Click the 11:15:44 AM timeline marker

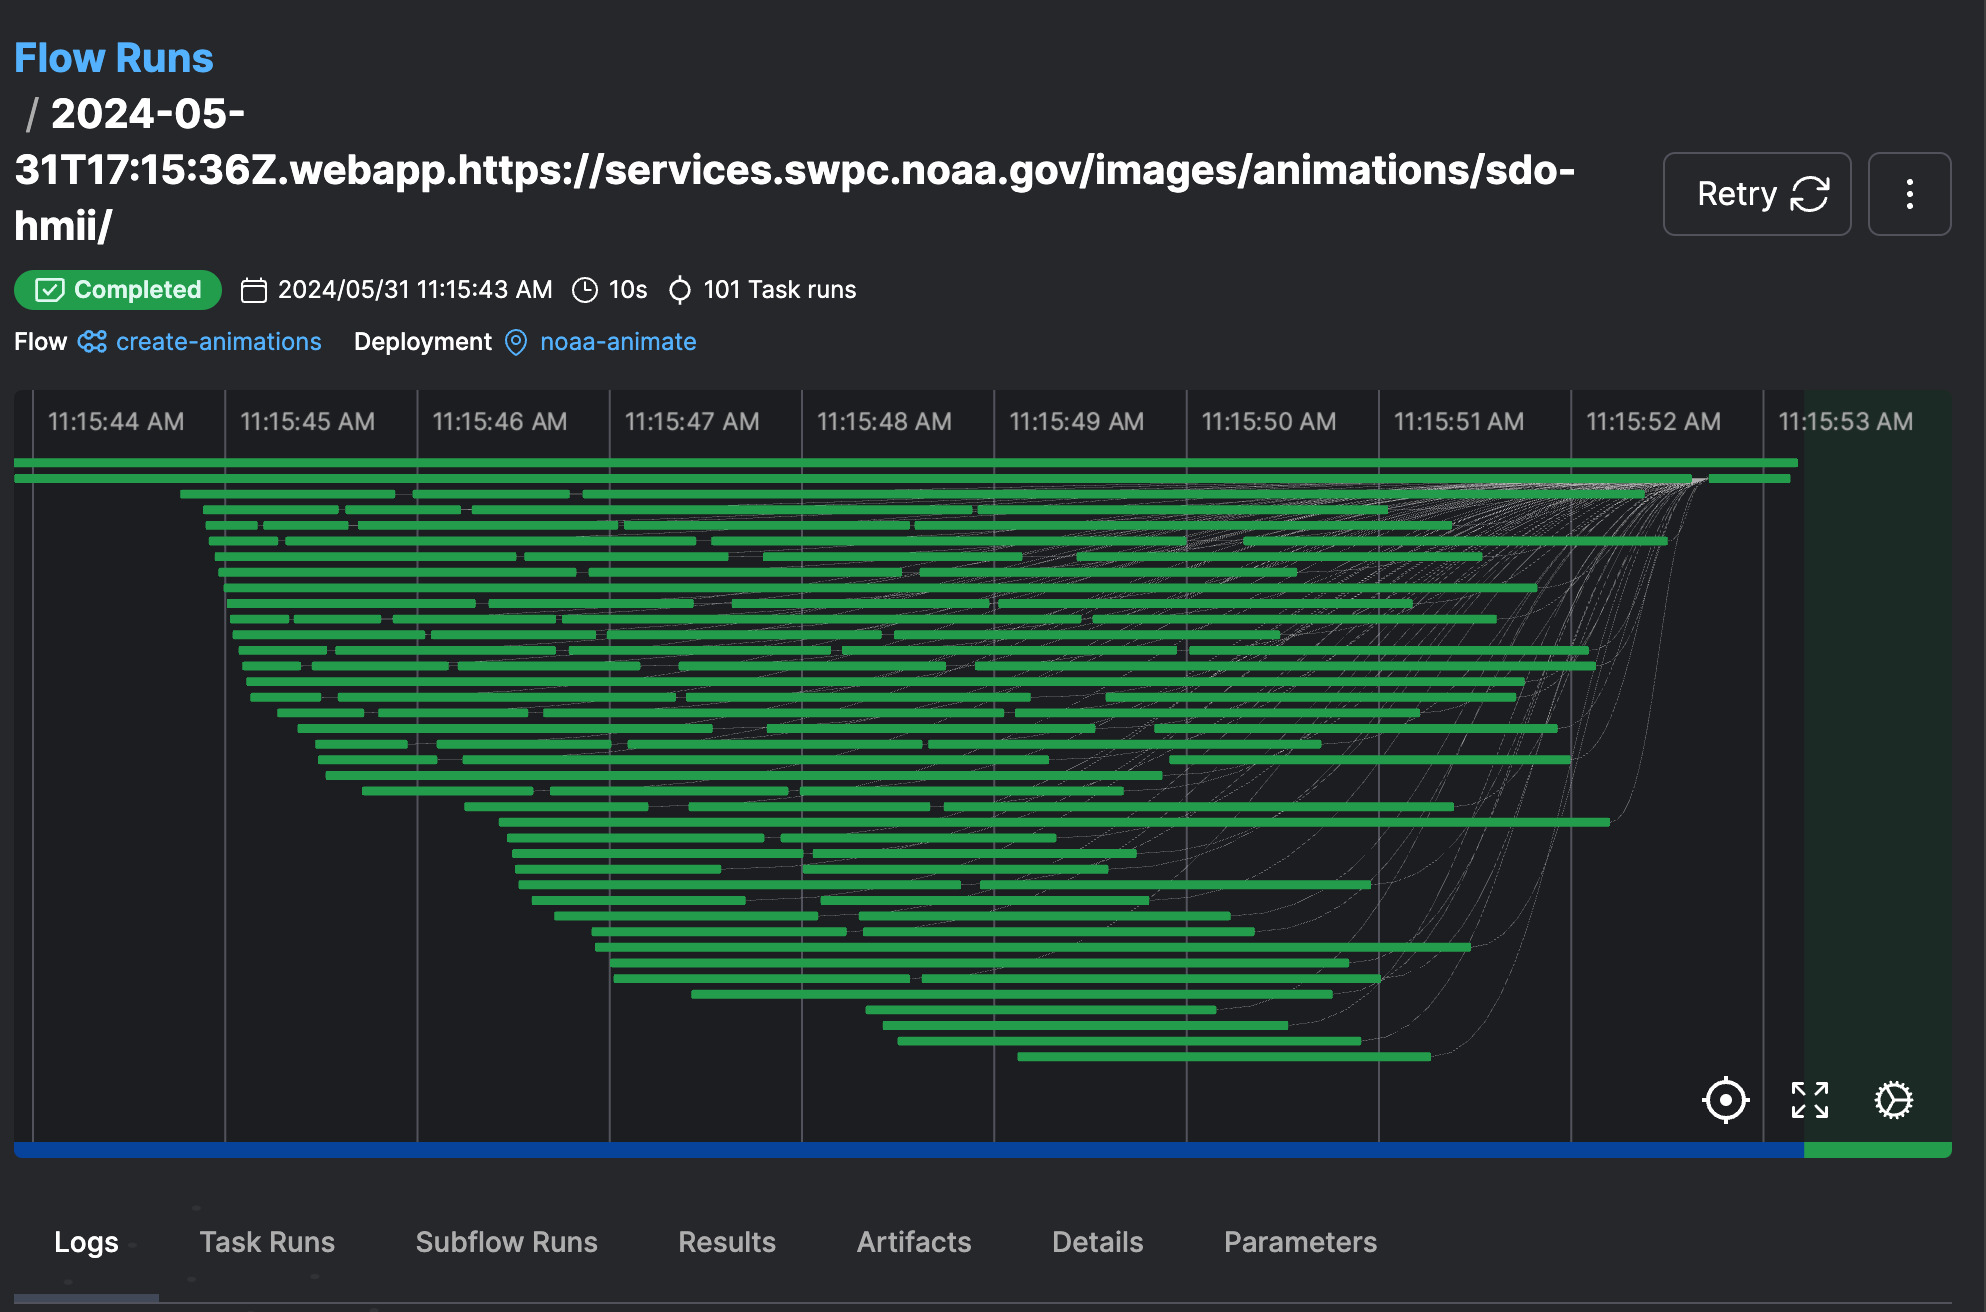(x=116, y=422)
